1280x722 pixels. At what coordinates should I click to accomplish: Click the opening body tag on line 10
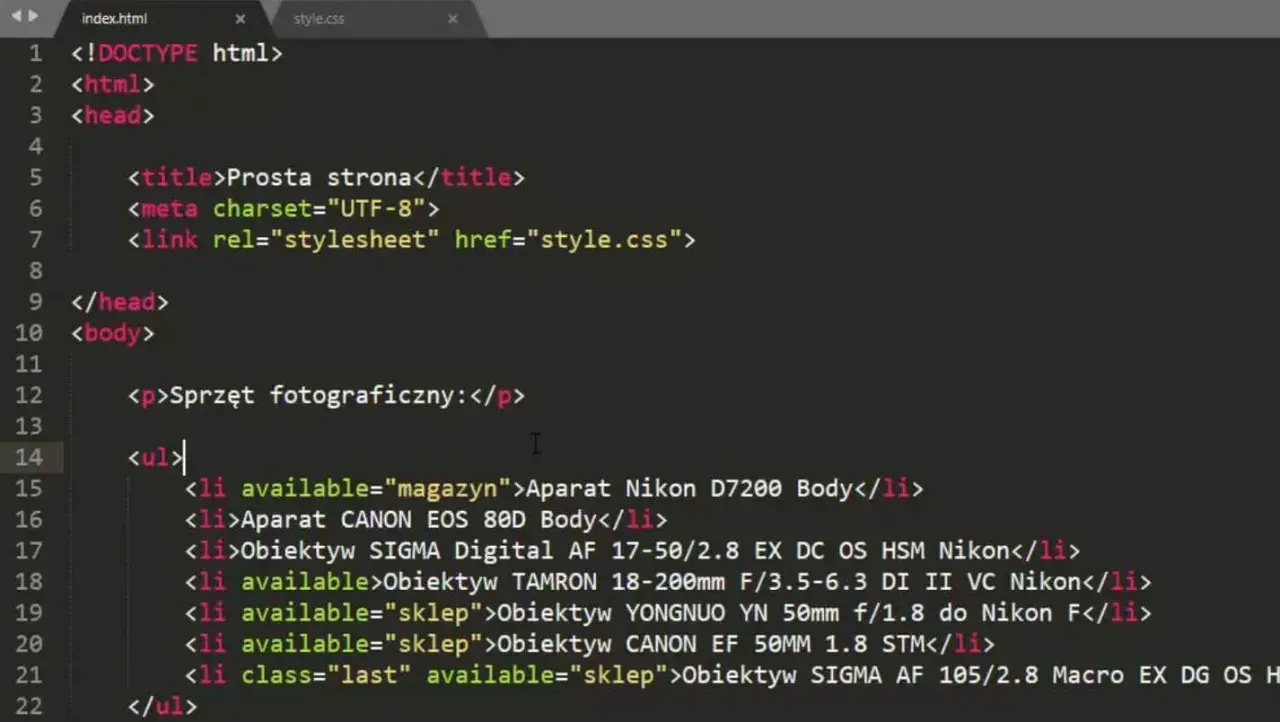click(x=113, y=333)
